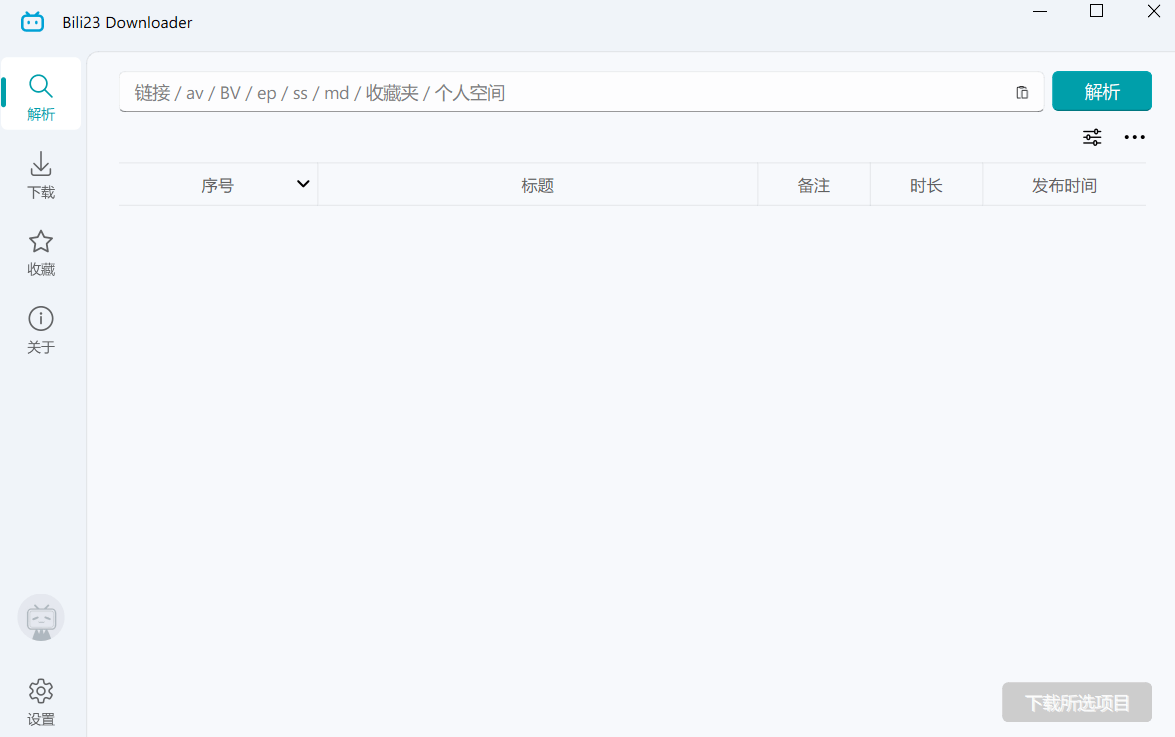This screenshot has width=1175, height=737.
Task: Close the Bili23 Downloader window
Action: (x=1153, y=11)
